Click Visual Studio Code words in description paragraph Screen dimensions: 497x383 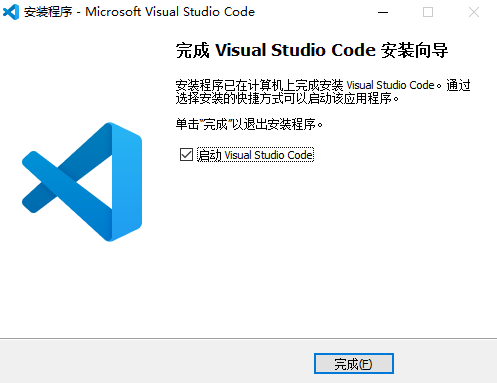point(390,85)
